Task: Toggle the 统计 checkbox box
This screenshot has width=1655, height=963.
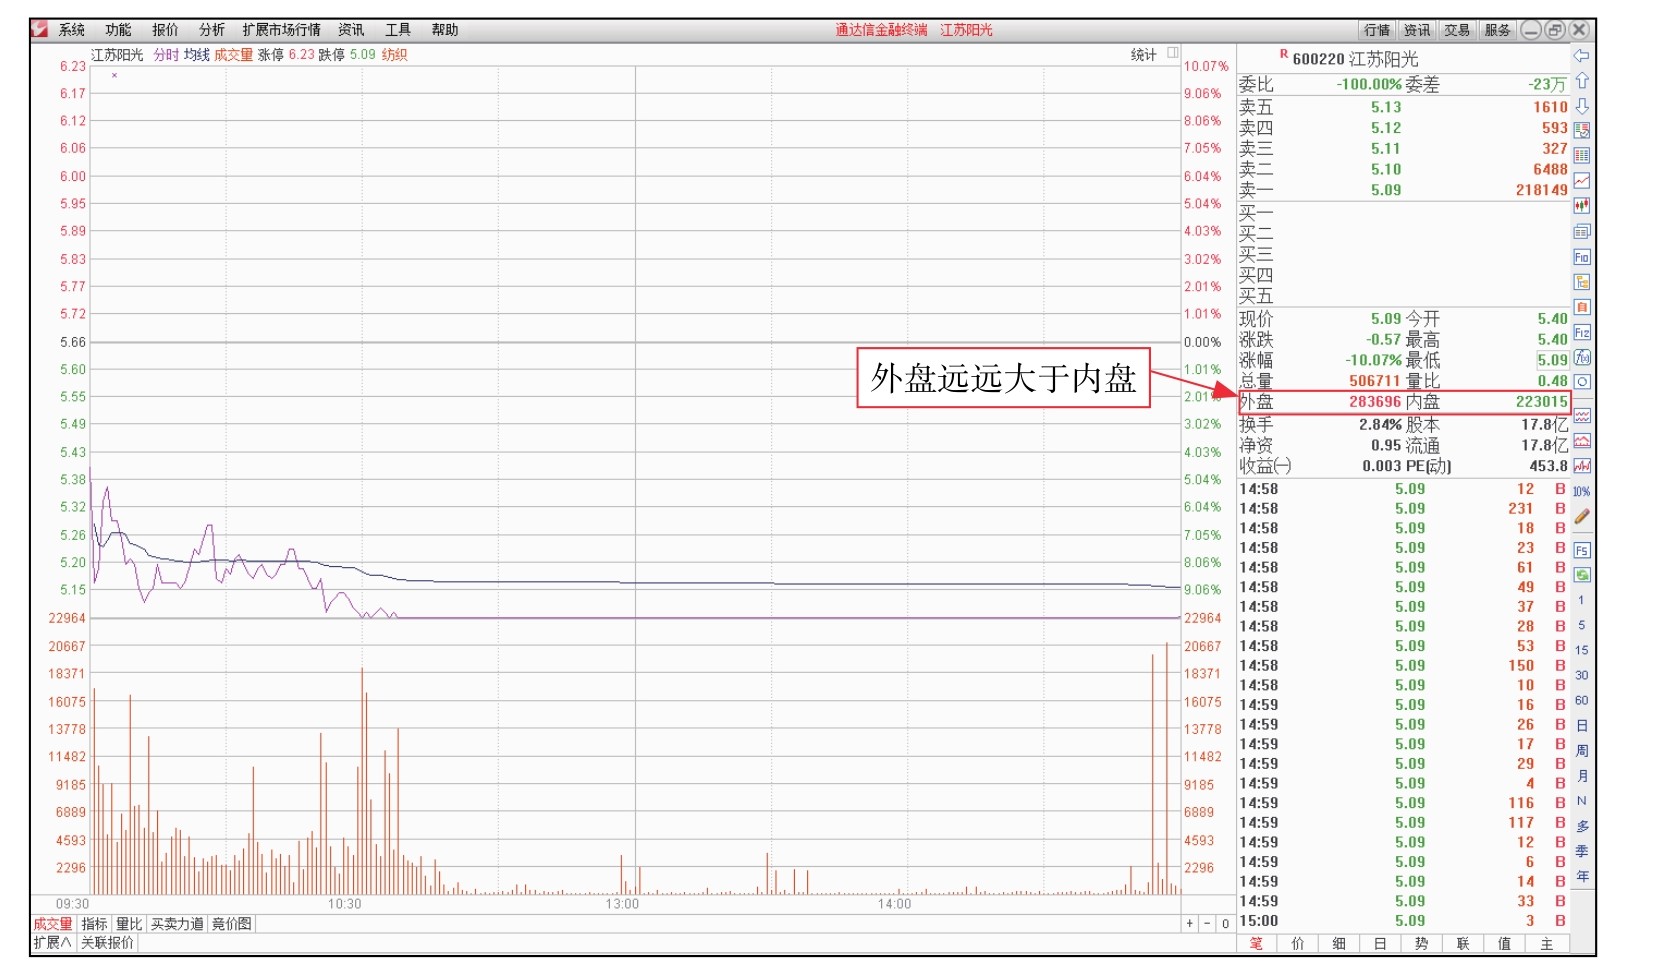Action: click(x=1173, y=54)
